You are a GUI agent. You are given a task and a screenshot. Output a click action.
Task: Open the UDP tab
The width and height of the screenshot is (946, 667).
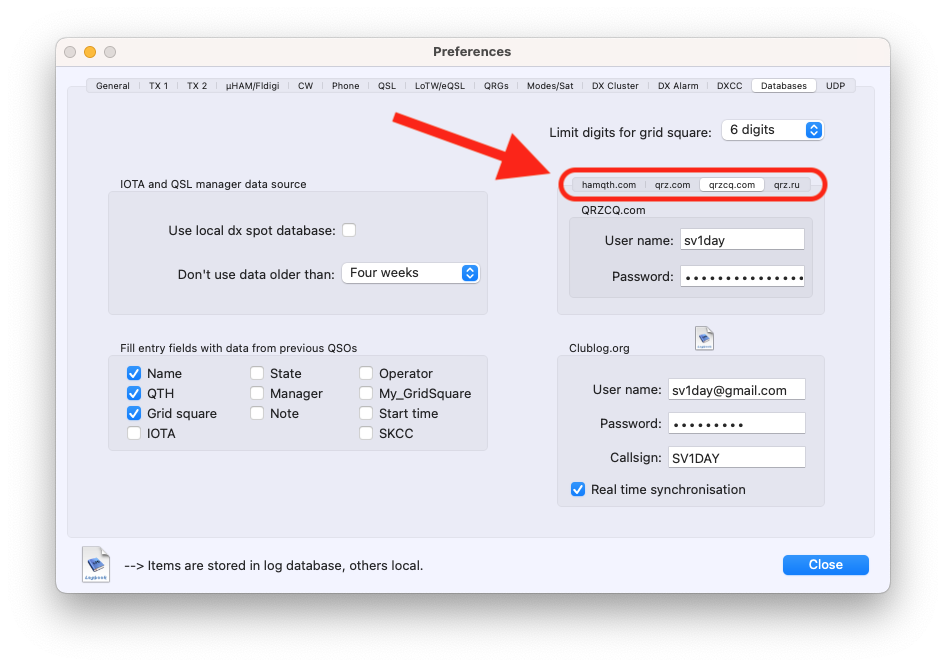click(835, 86)
